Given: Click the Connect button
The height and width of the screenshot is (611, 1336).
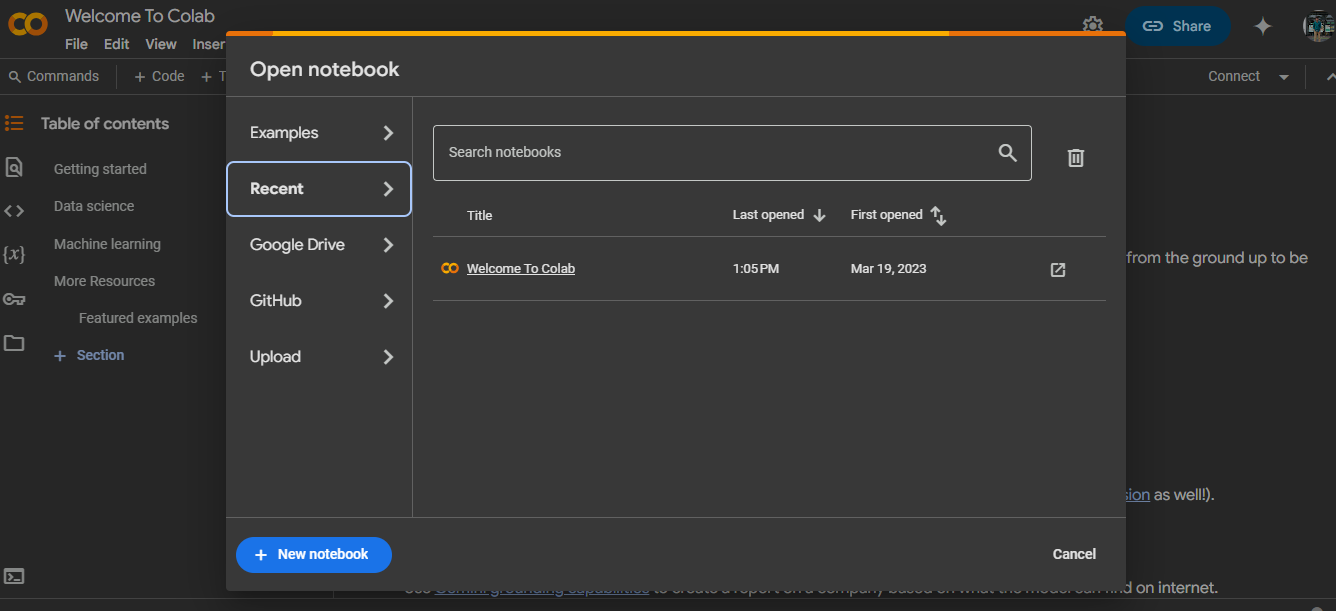Looking at the screenshot, I should click(x=1234, y=76).
